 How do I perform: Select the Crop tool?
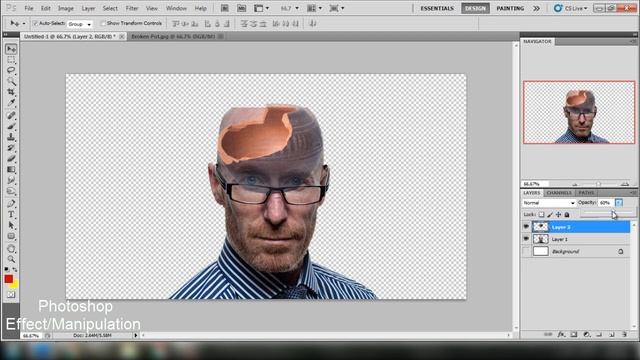(11, 92)
